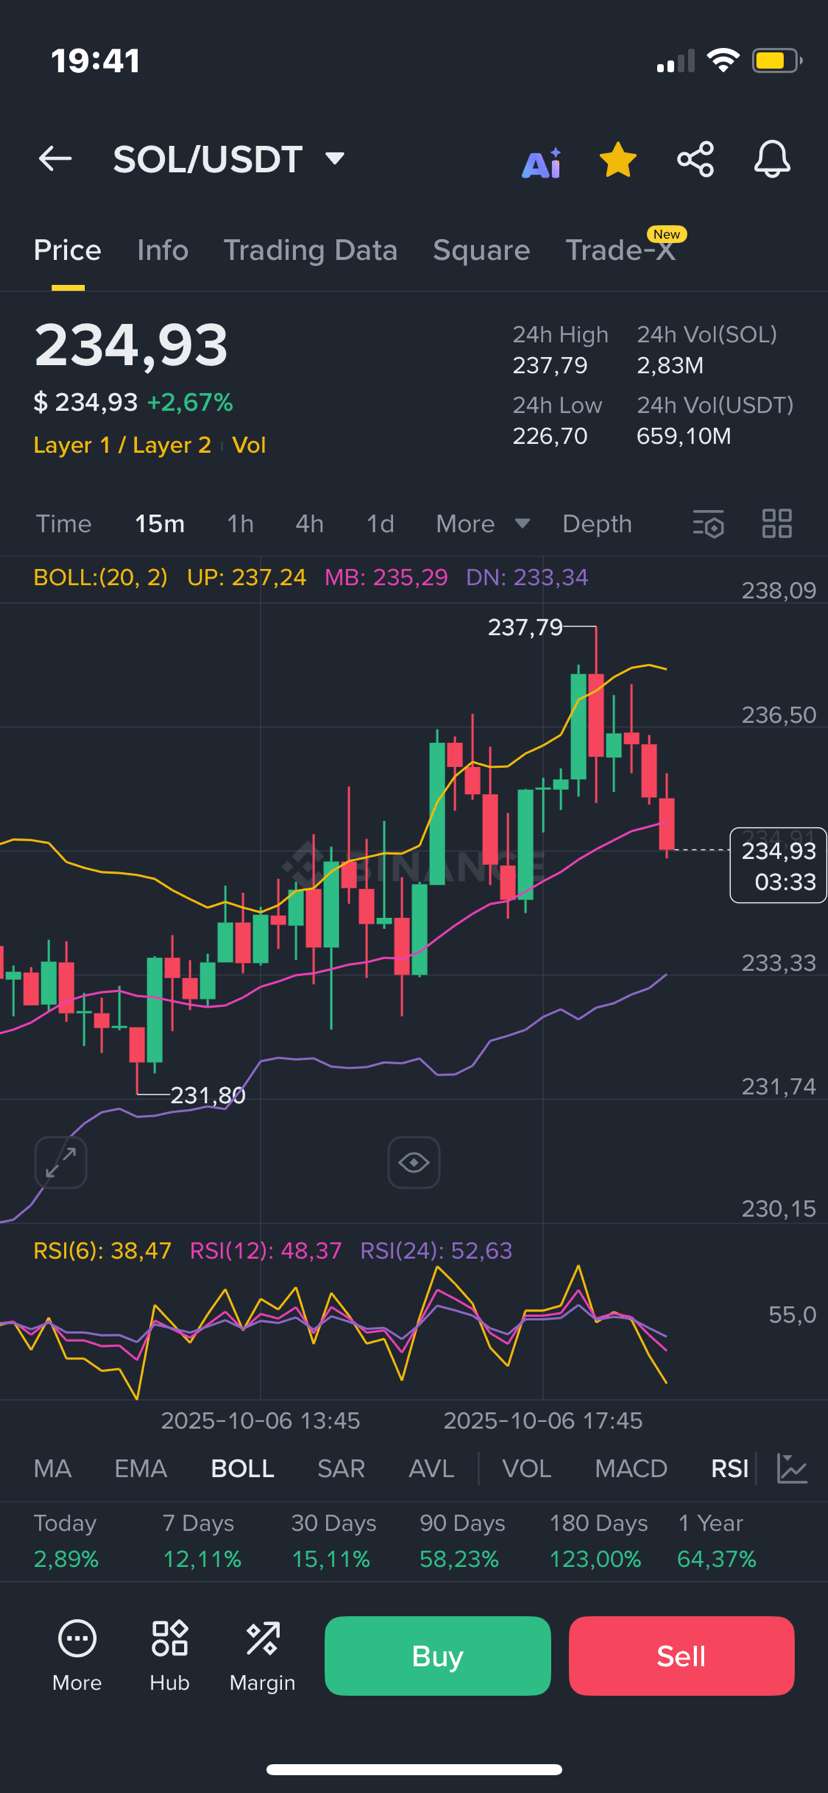Screen dimensions: 828x1793
Task: Expand chart to fullscreen icon
Action: click(61, 1162)
